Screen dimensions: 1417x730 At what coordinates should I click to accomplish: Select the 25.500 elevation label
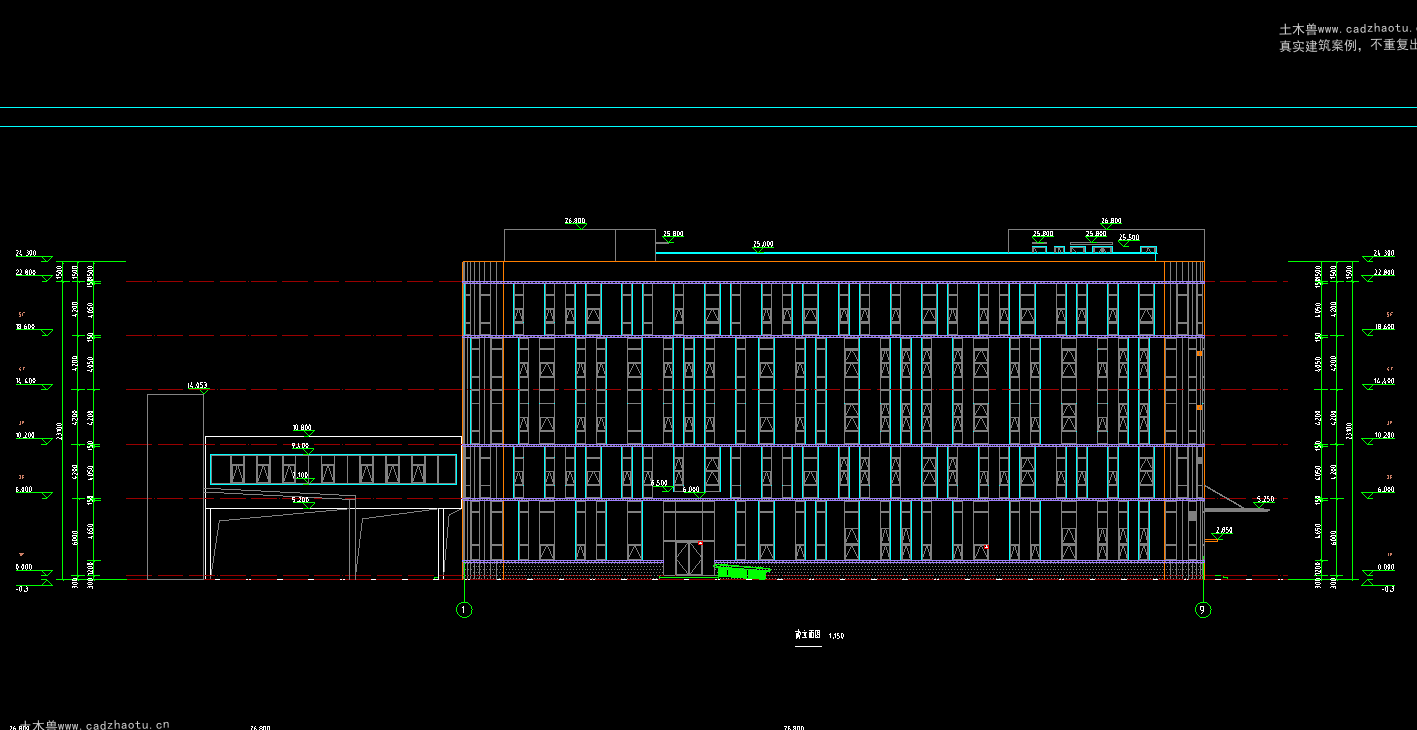tap(1129, 238)
